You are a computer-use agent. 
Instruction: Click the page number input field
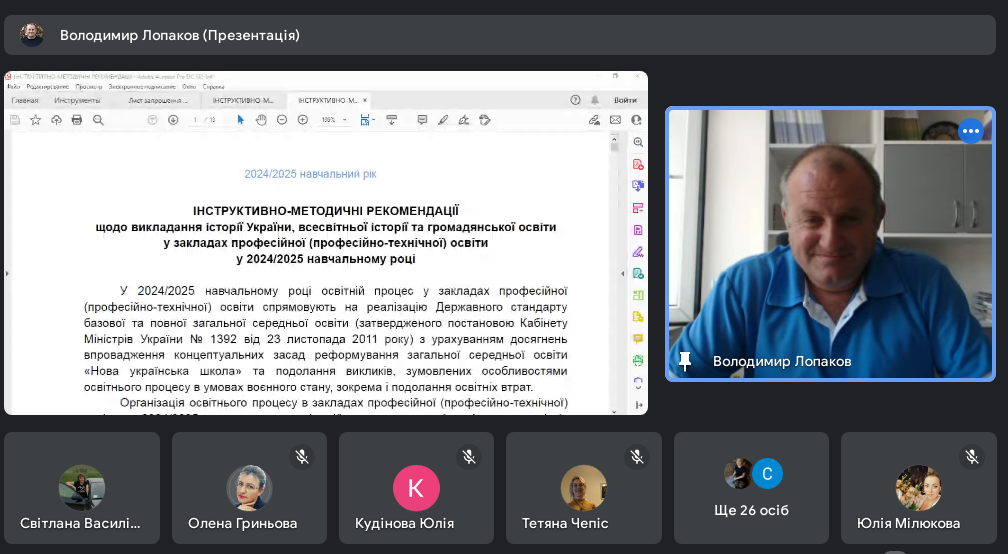(194, 120)
